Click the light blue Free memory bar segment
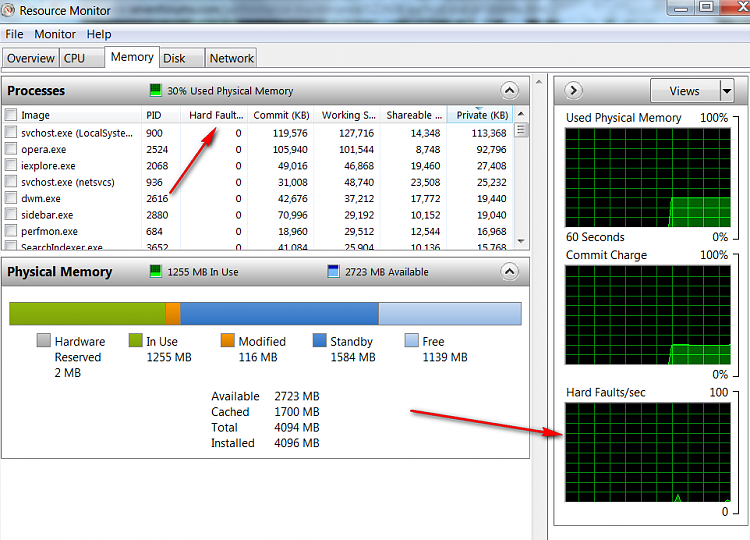The width and height of the screenshot is (750, 540). pyautogui.click(x=450, y=313)
